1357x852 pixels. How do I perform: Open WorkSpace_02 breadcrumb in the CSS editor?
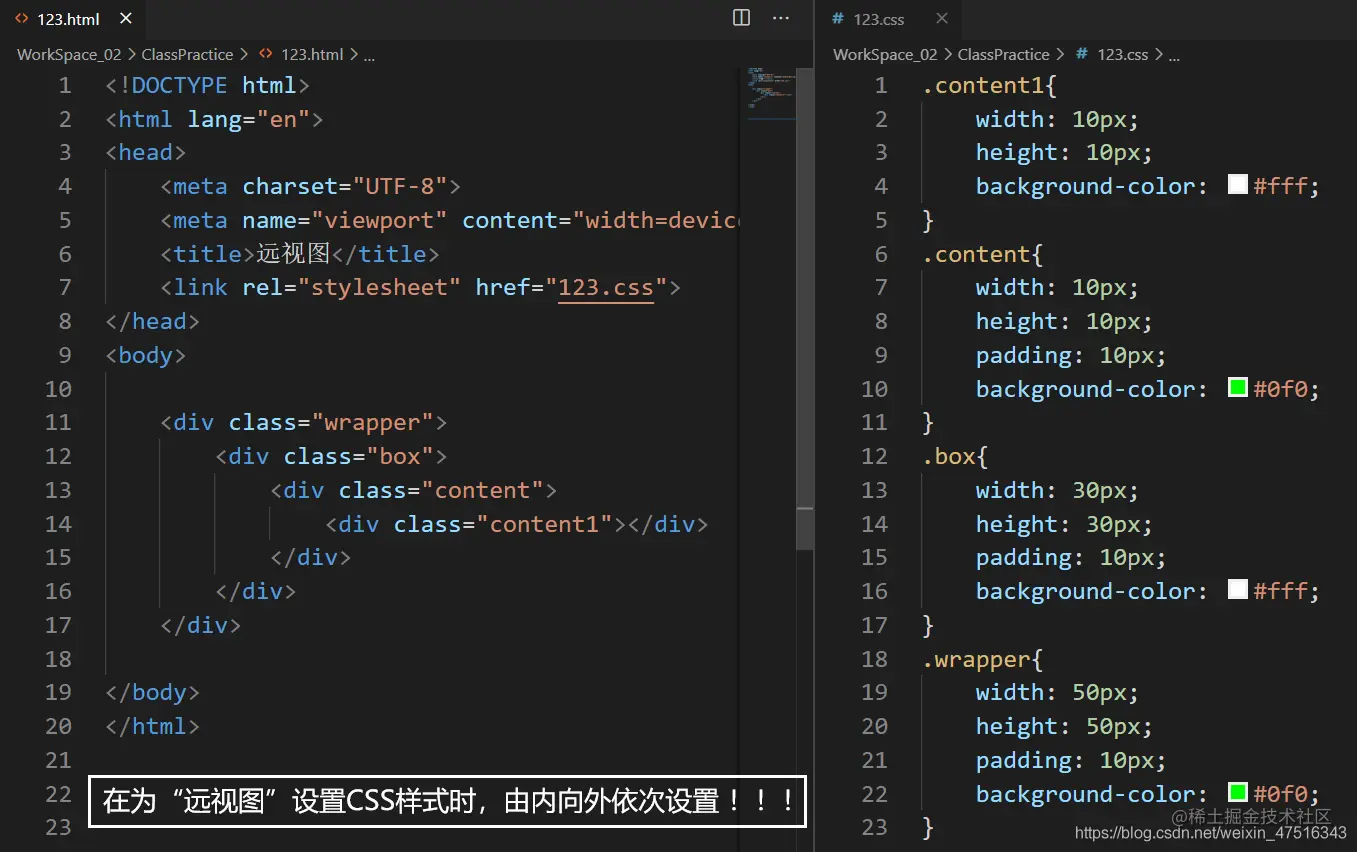pyautogui.click(x=886, y=55)
